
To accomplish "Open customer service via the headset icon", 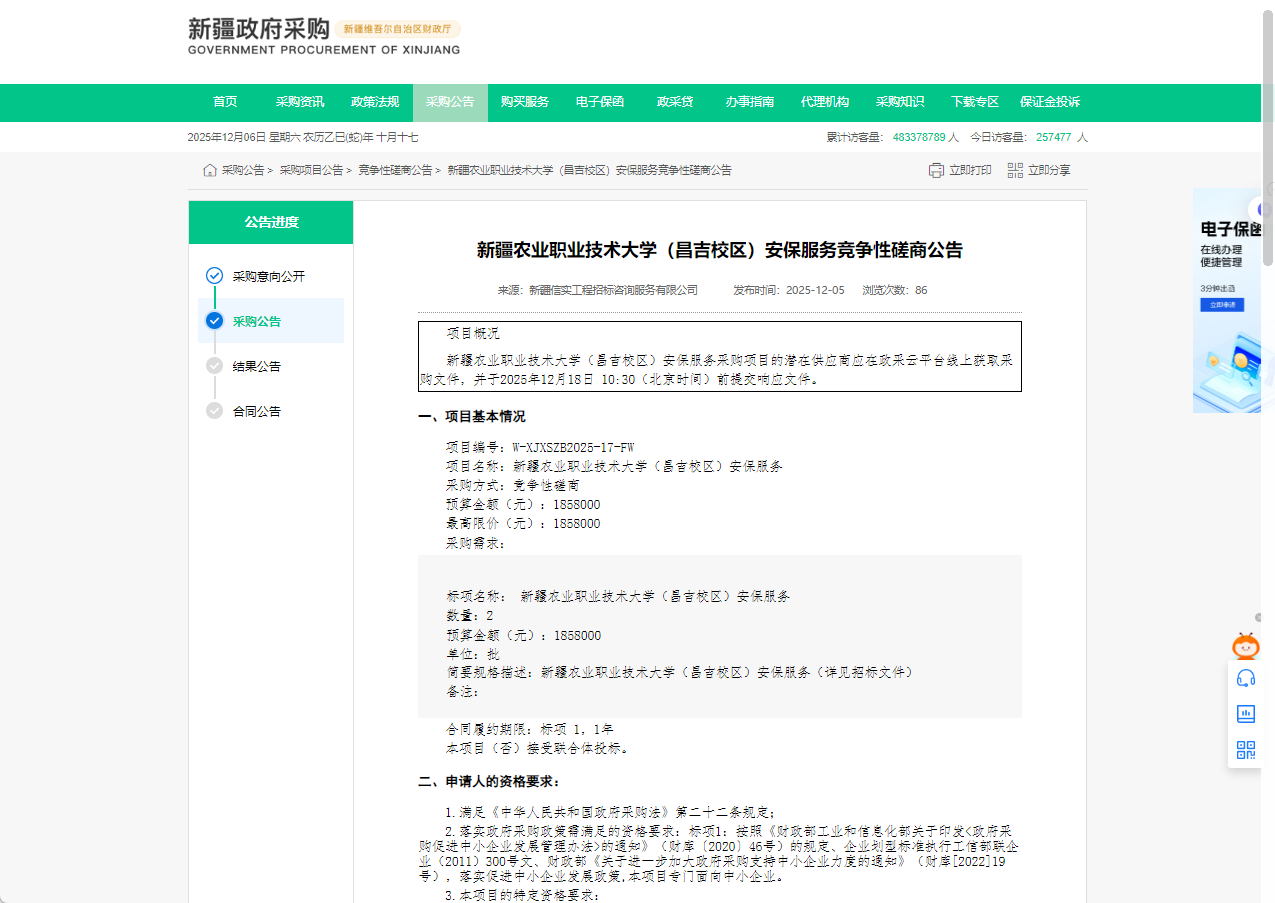I will pos(1245,679).
